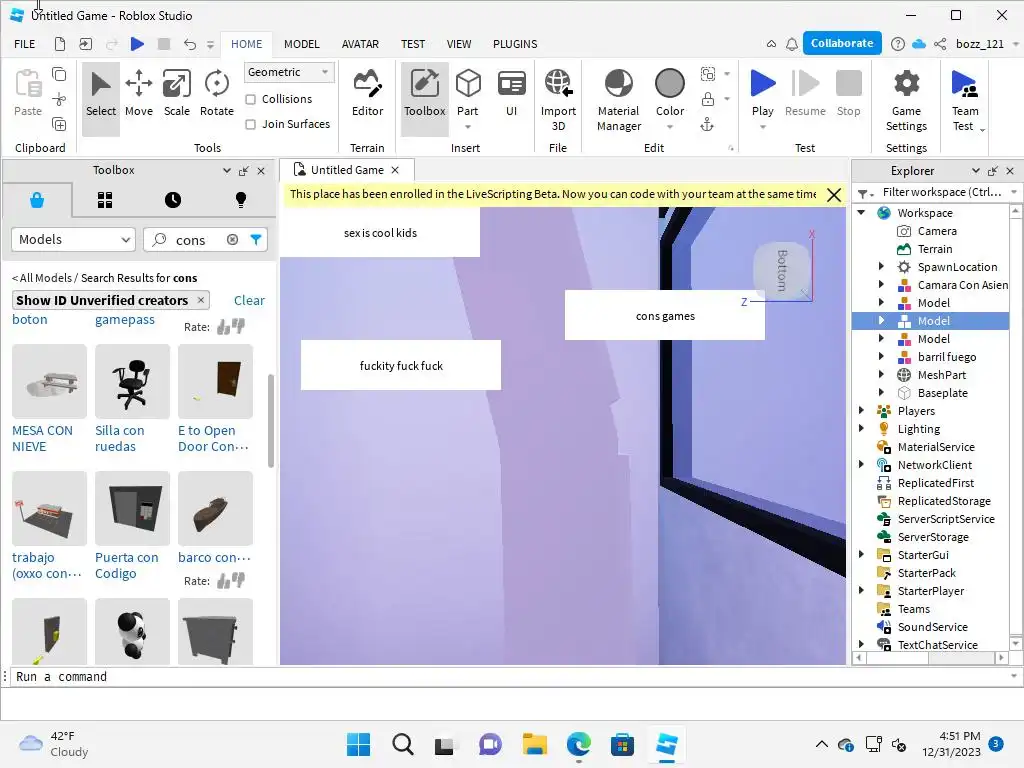The width and height of the screenshot is (1024, 768).
Task: Close the Untitled Game viewport tab
Action: click(395, 170)
